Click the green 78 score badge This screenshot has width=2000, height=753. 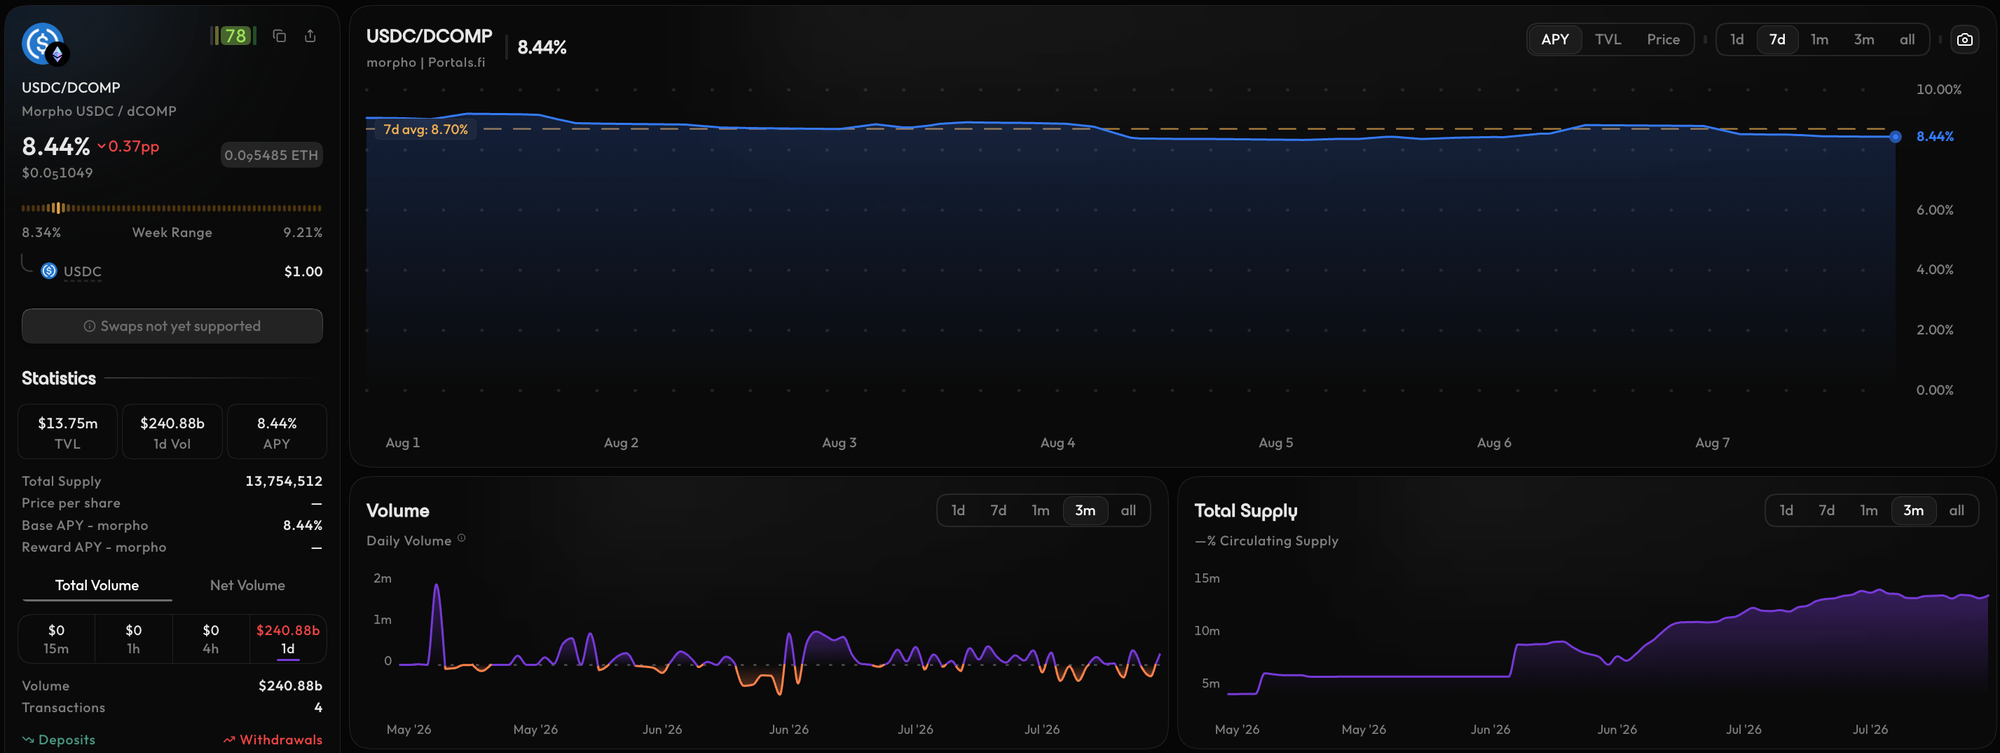pos(234,36)
